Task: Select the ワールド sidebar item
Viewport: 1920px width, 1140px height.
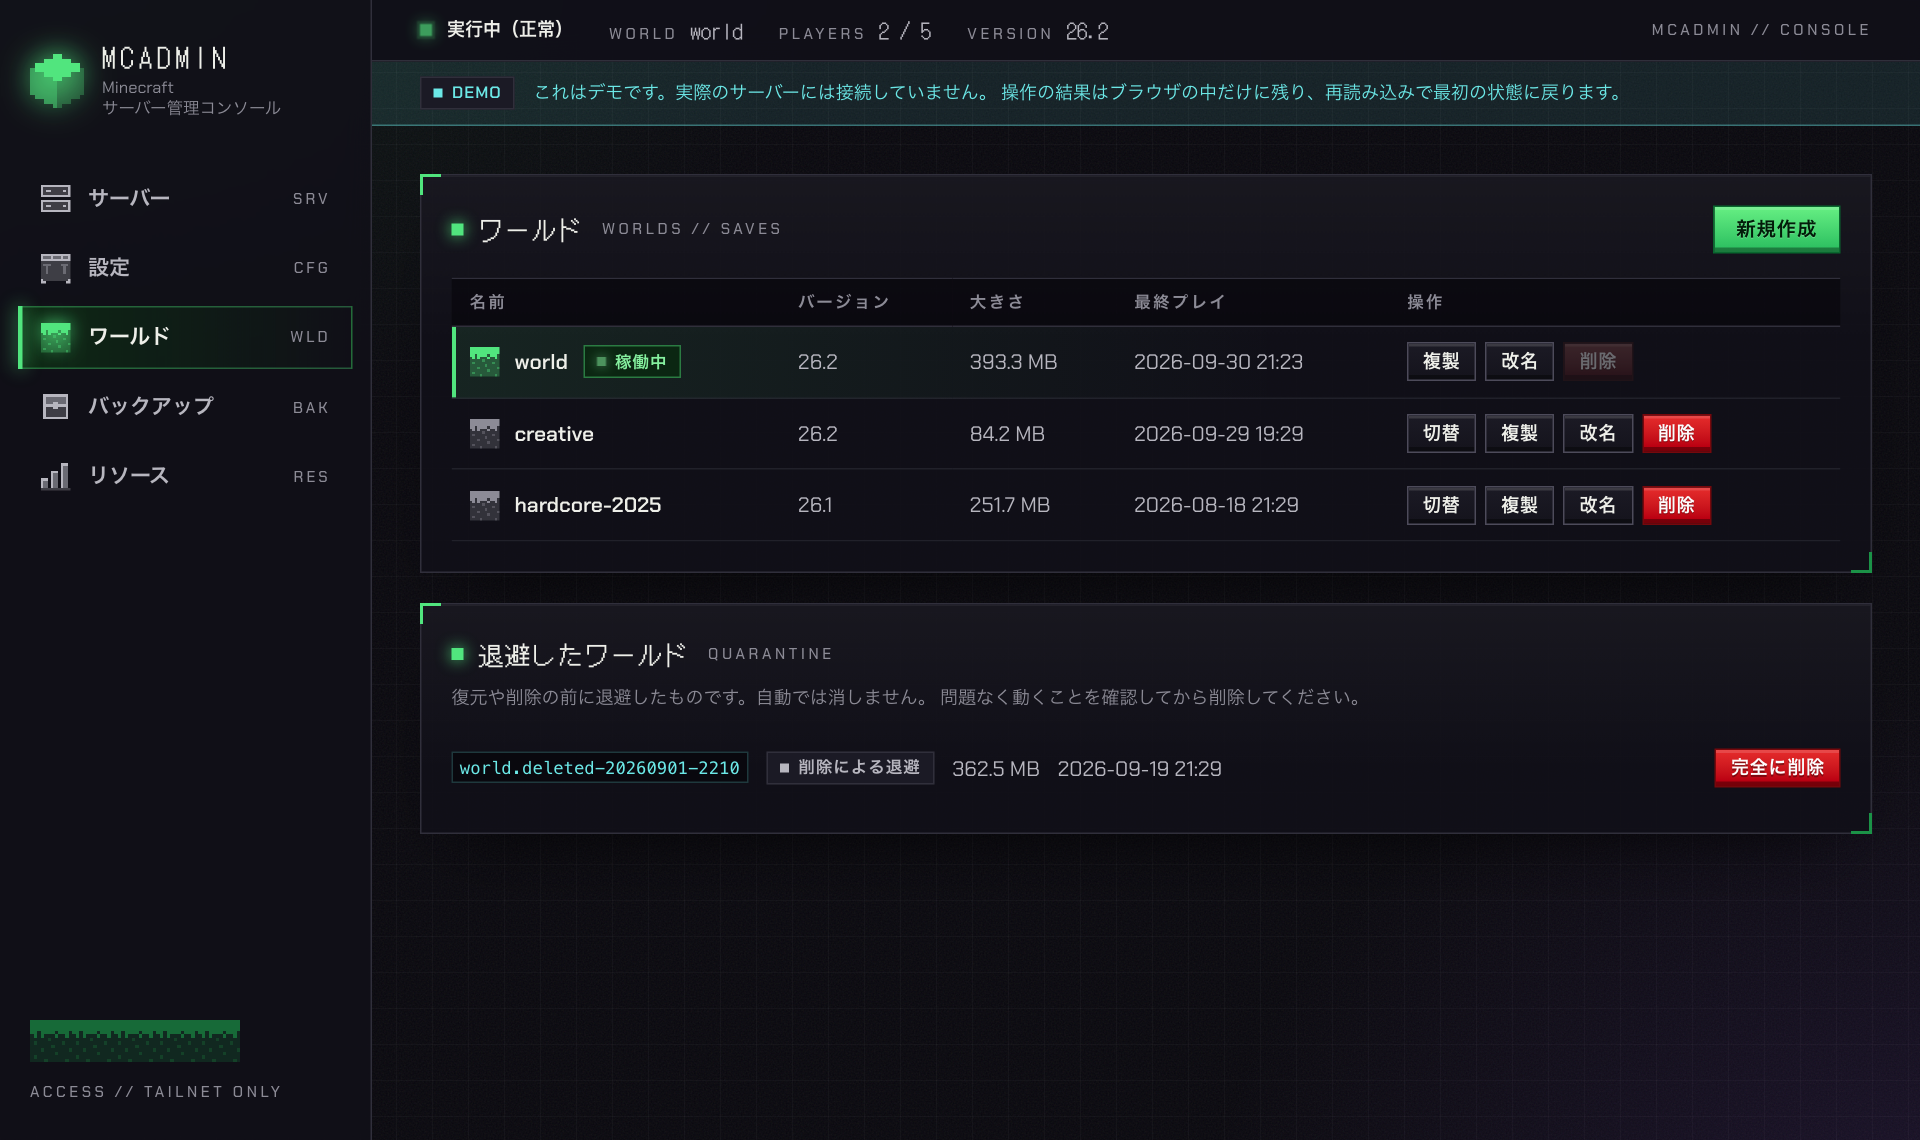Action: tap(185, 337)
